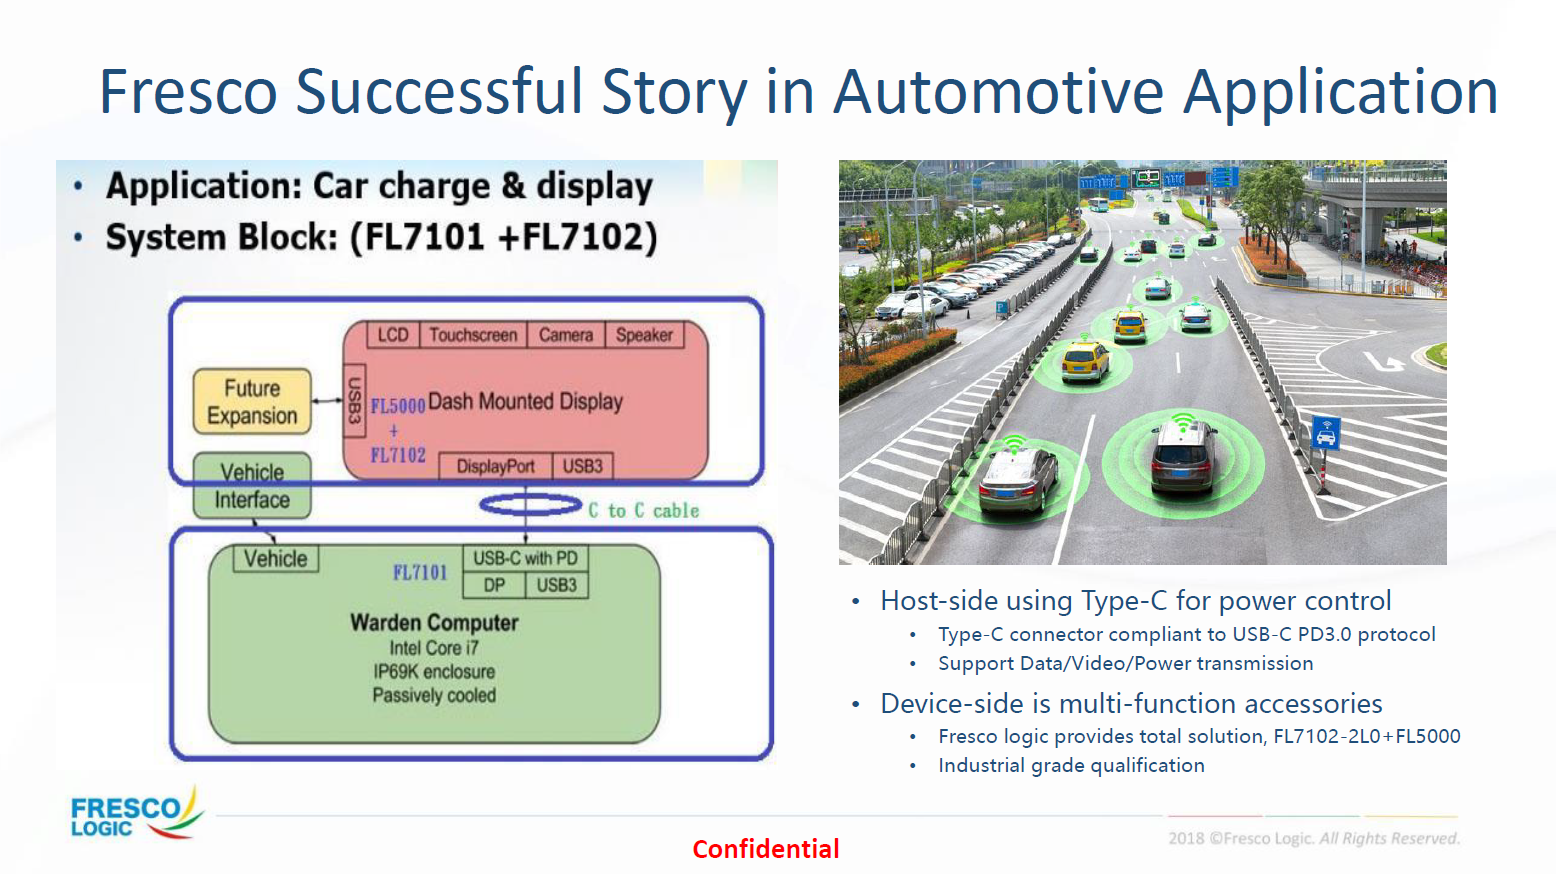Click the 'Passively cooled' text
This screenshot has width=1556, height=874.
coord(434,696)
